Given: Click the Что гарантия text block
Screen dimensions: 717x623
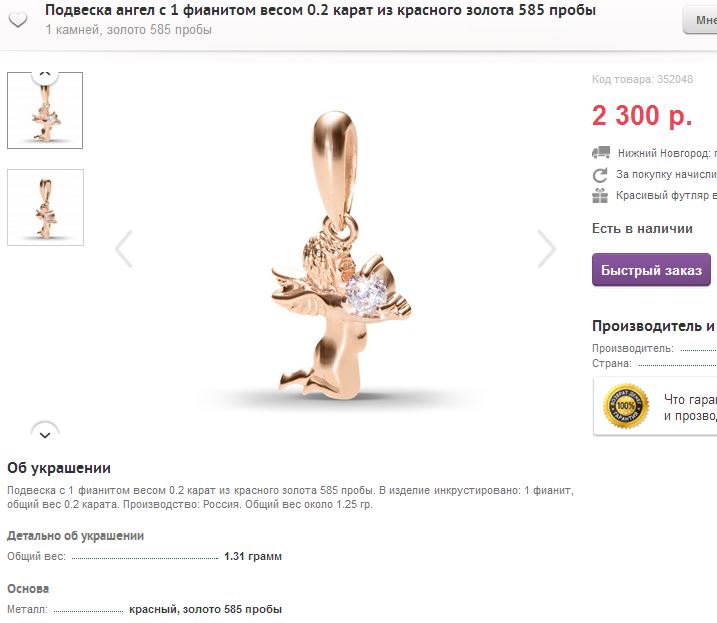Looking at the screenshot, I should point(690,407).
